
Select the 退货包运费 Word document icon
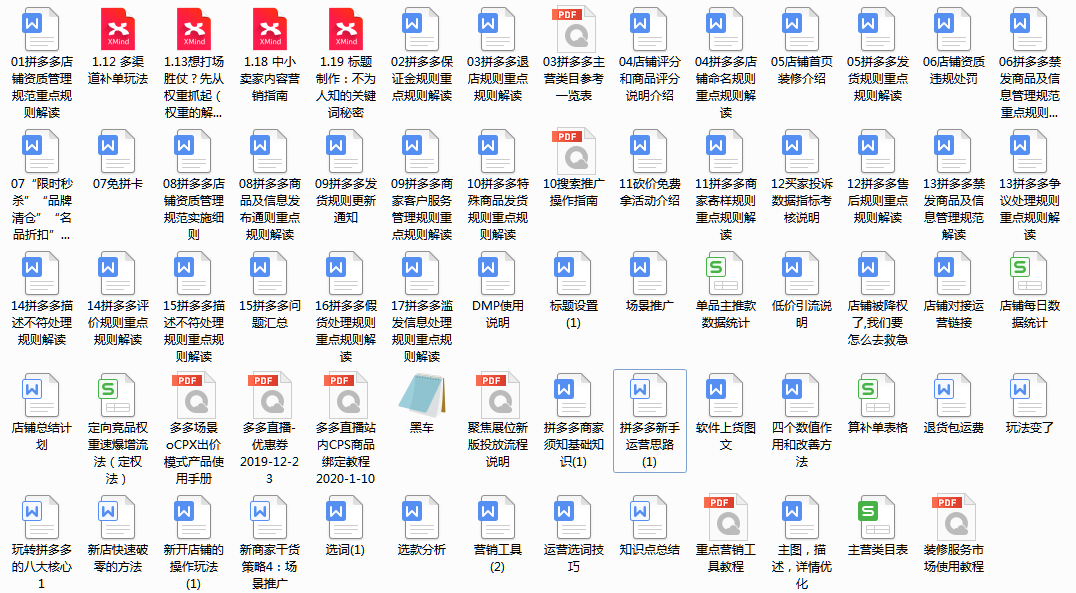[x=954, y=395]
